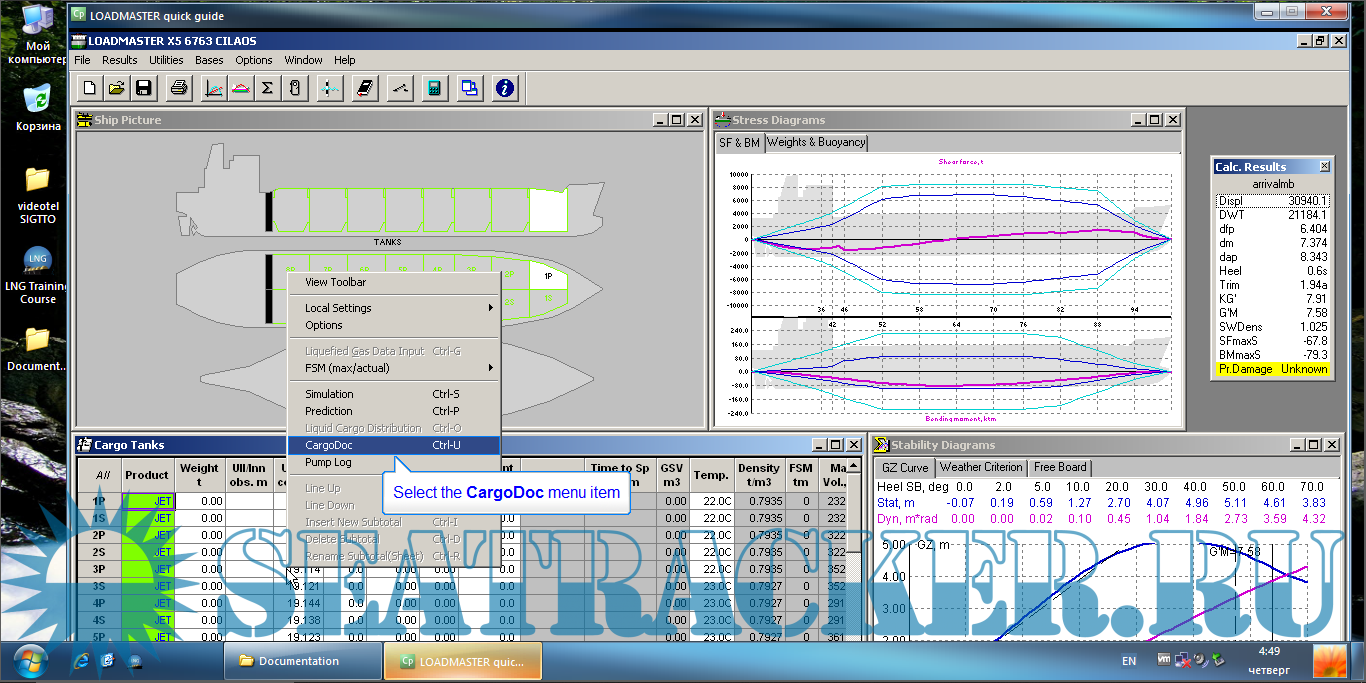This screenshot has height=683, width=1366.
Task: Open the calculator toolbar icon
Action: 433,88
